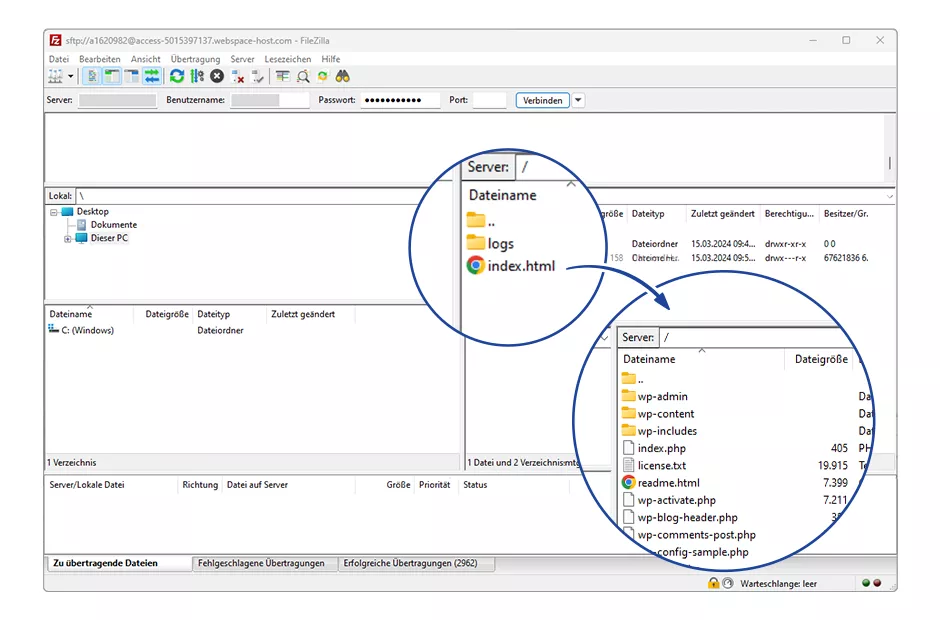Open the Datei menu
Viewport: 940px width, 620px height.
59,59
